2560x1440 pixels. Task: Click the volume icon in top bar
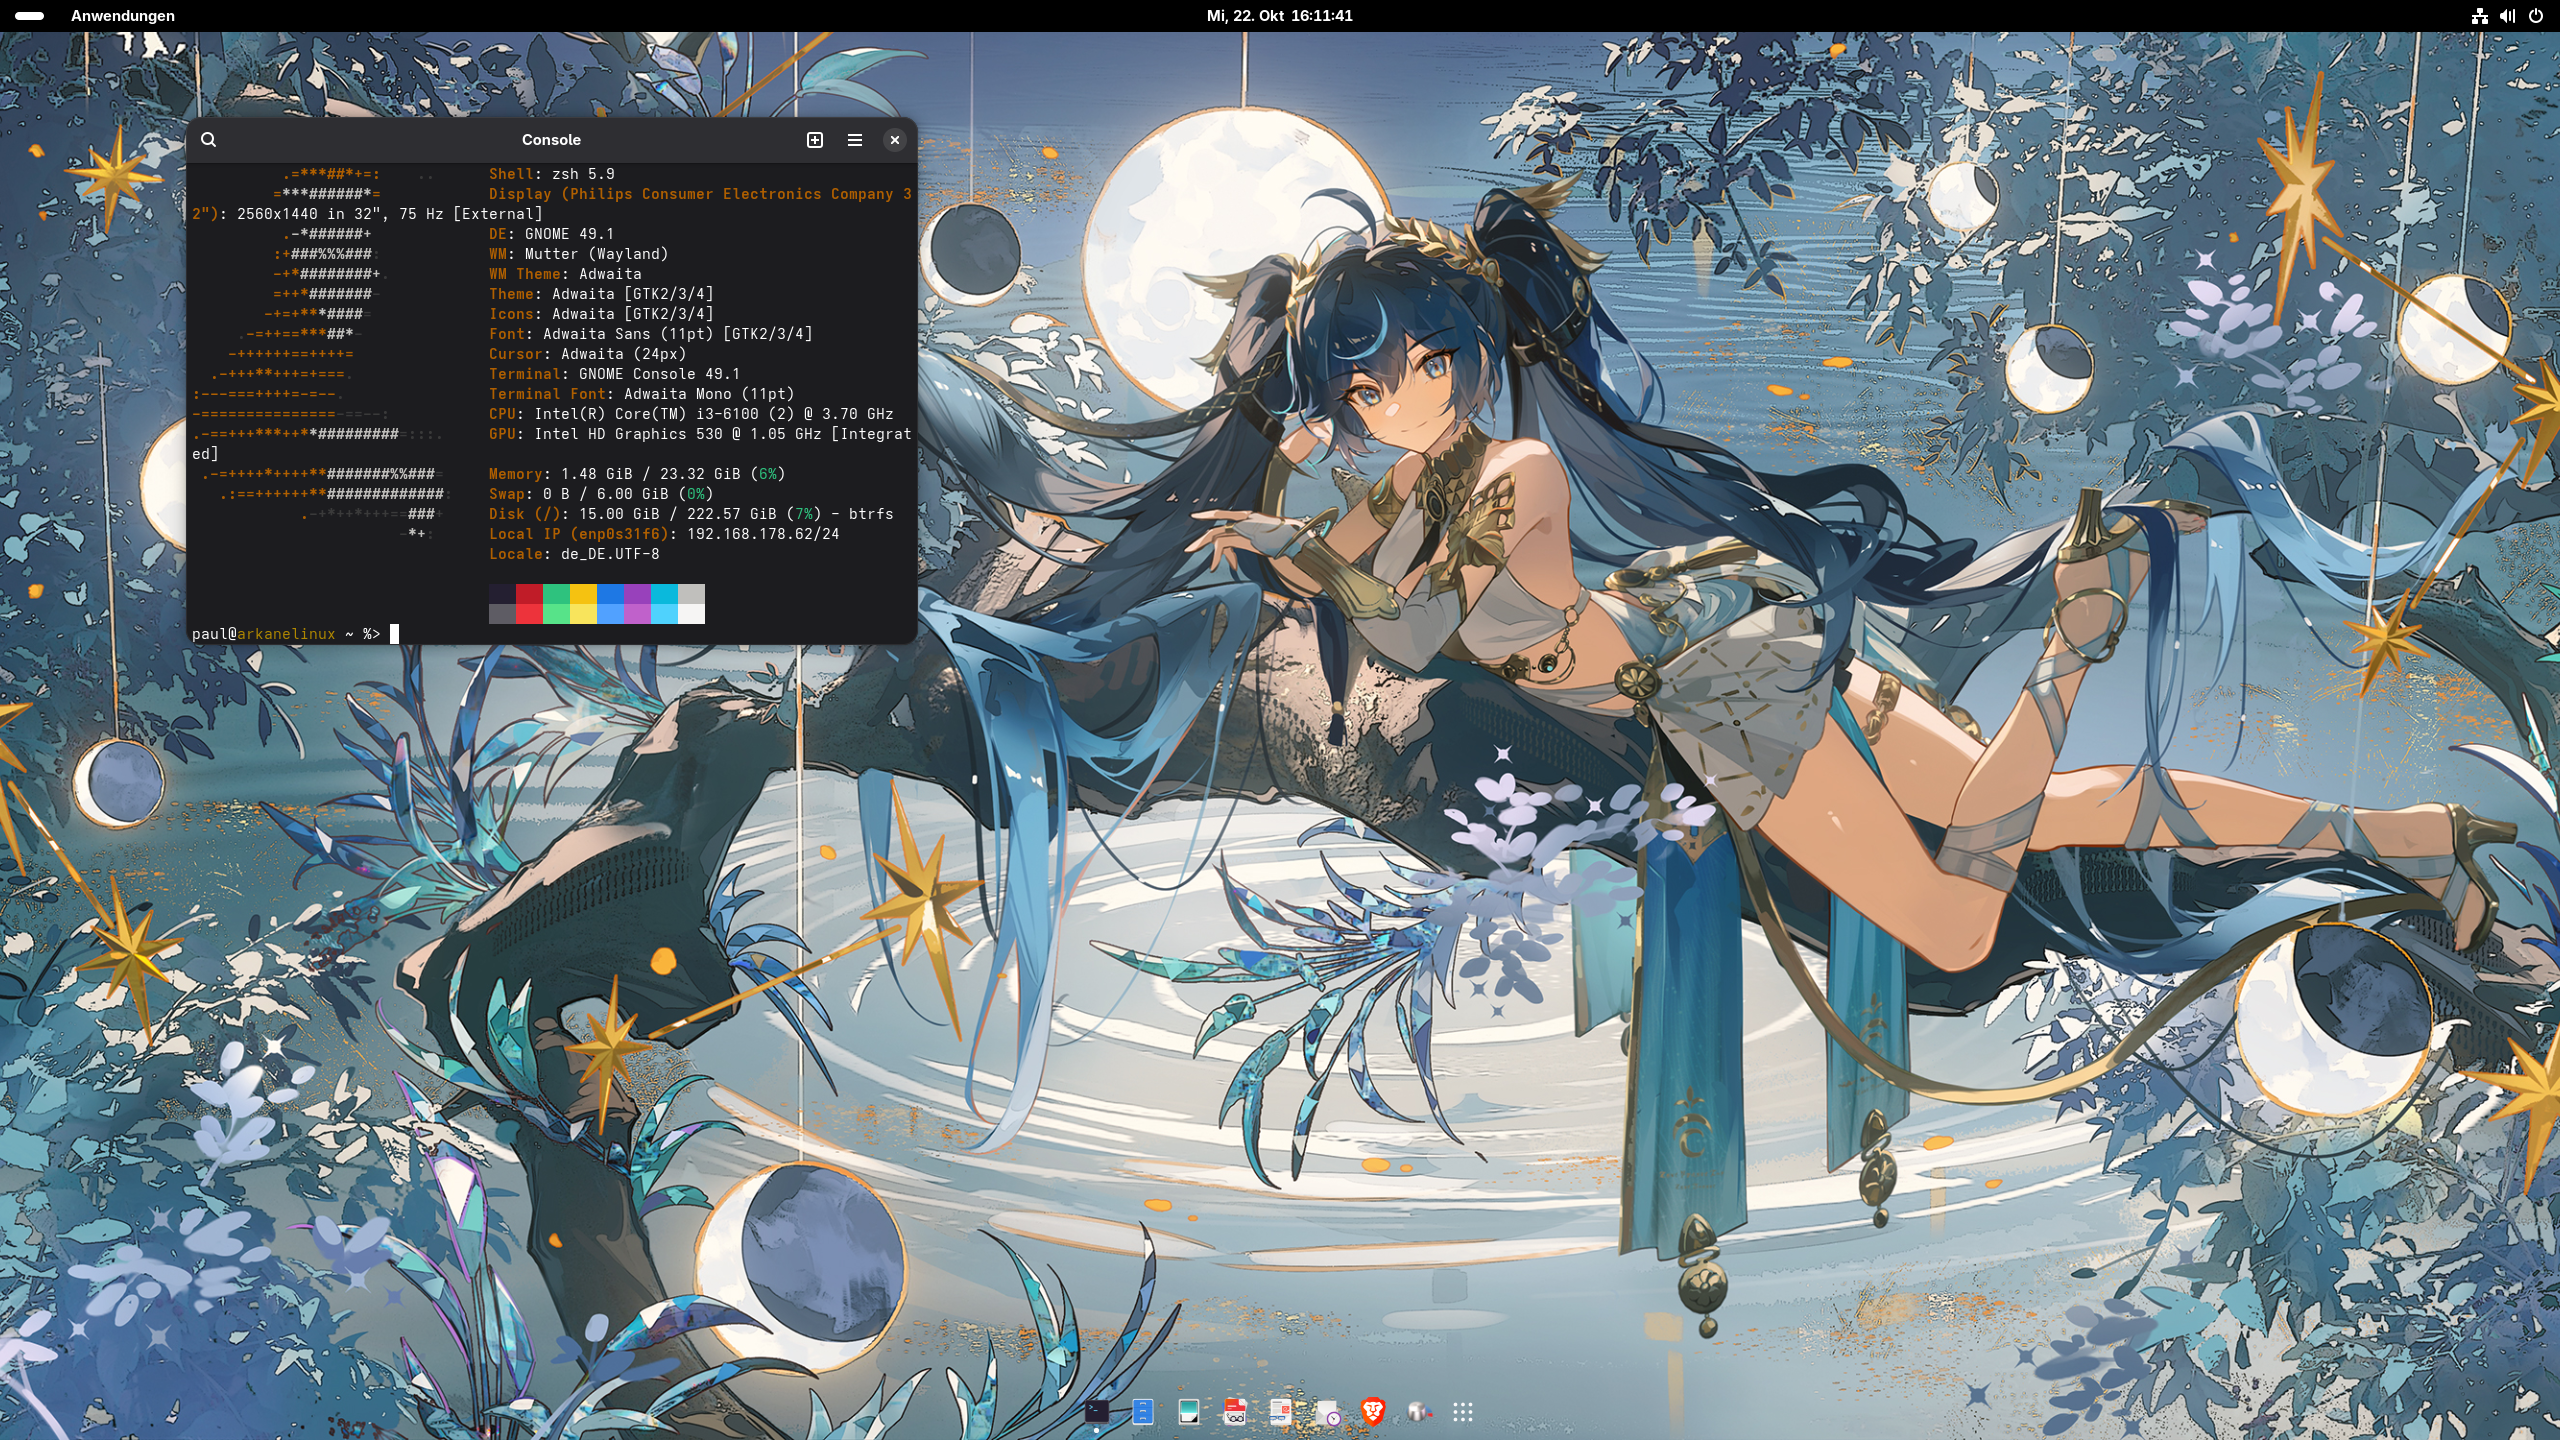[2507, 16]
